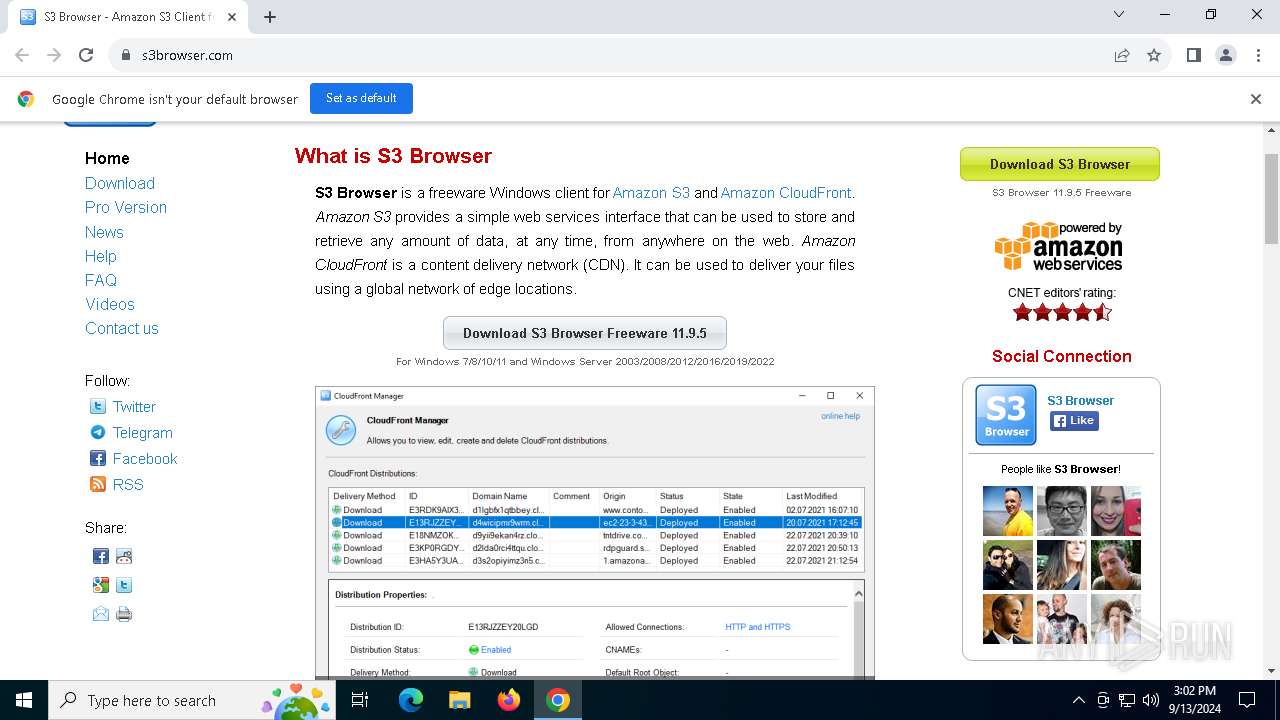Click the Windows taskbar search box
1280x720 pixels.
click(x=192, y=700)
